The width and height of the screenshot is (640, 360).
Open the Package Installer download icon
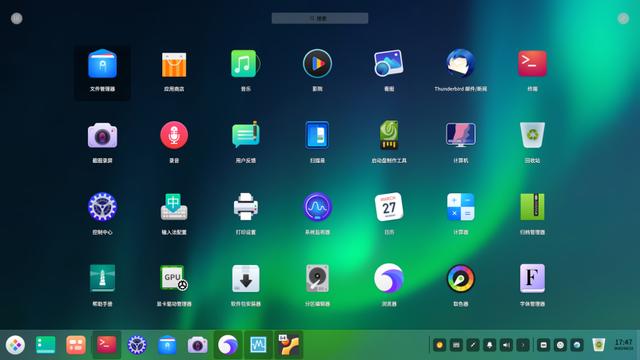click(245, 278)
